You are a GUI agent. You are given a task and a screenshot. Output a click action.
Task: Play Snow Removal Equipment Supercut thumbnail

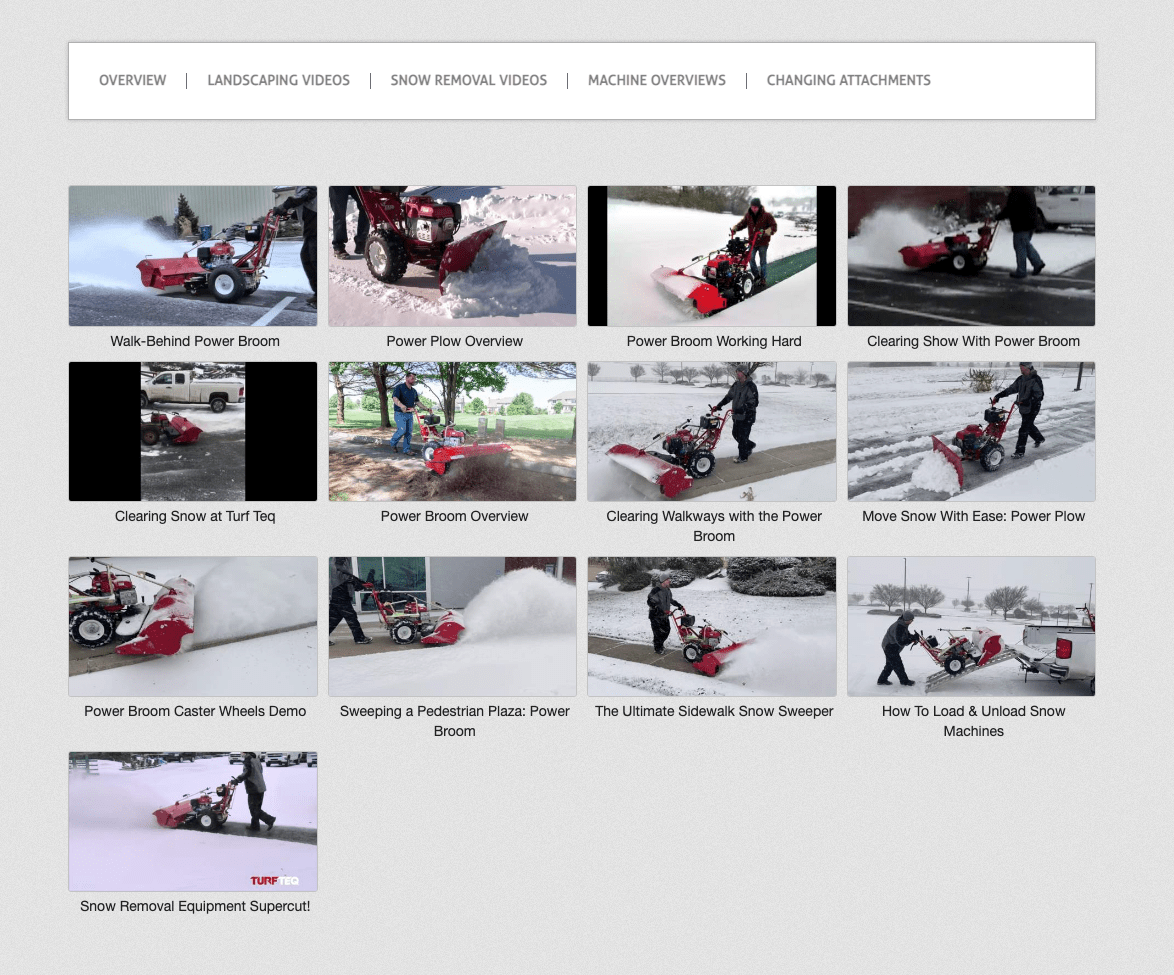(x=193, y=821)
